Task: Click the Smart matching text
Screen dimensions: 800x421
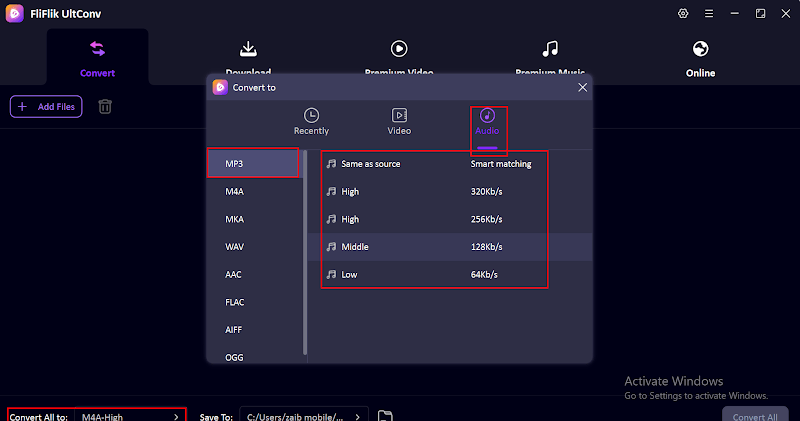Action: click(501, 164)
